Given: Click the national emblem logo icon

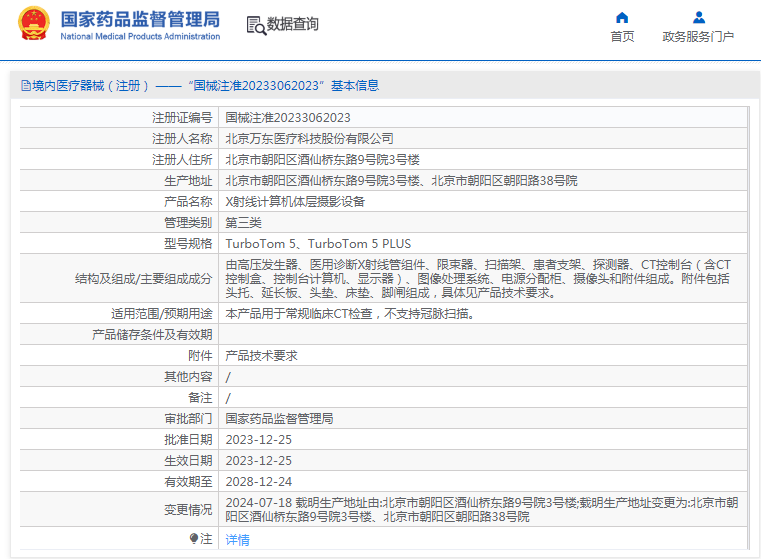Looking at the screenshot, I should coord(33,23).
